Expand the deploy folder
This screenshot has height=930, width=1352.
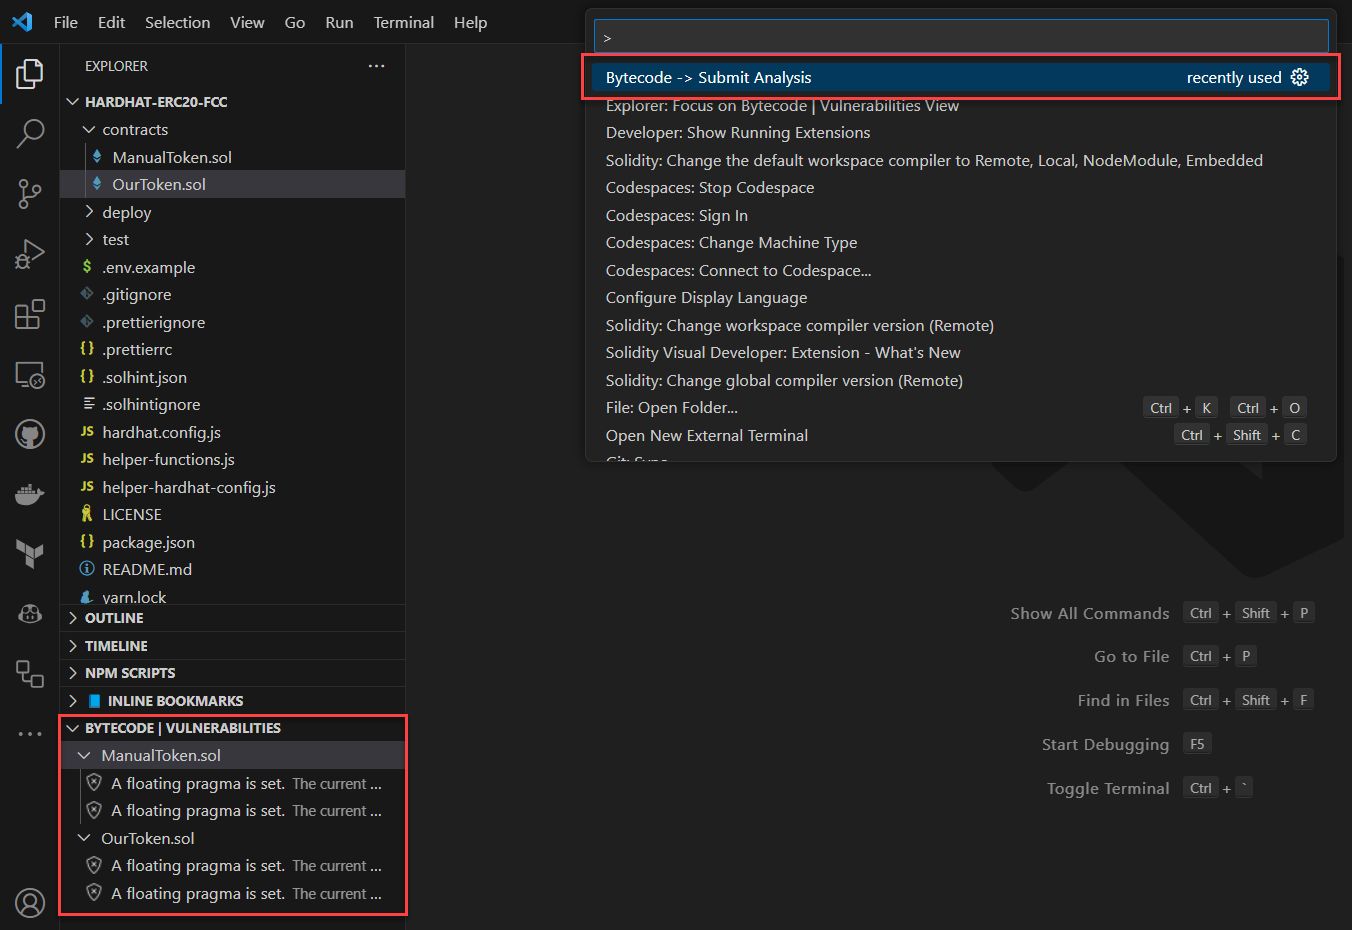click(89, 212)
